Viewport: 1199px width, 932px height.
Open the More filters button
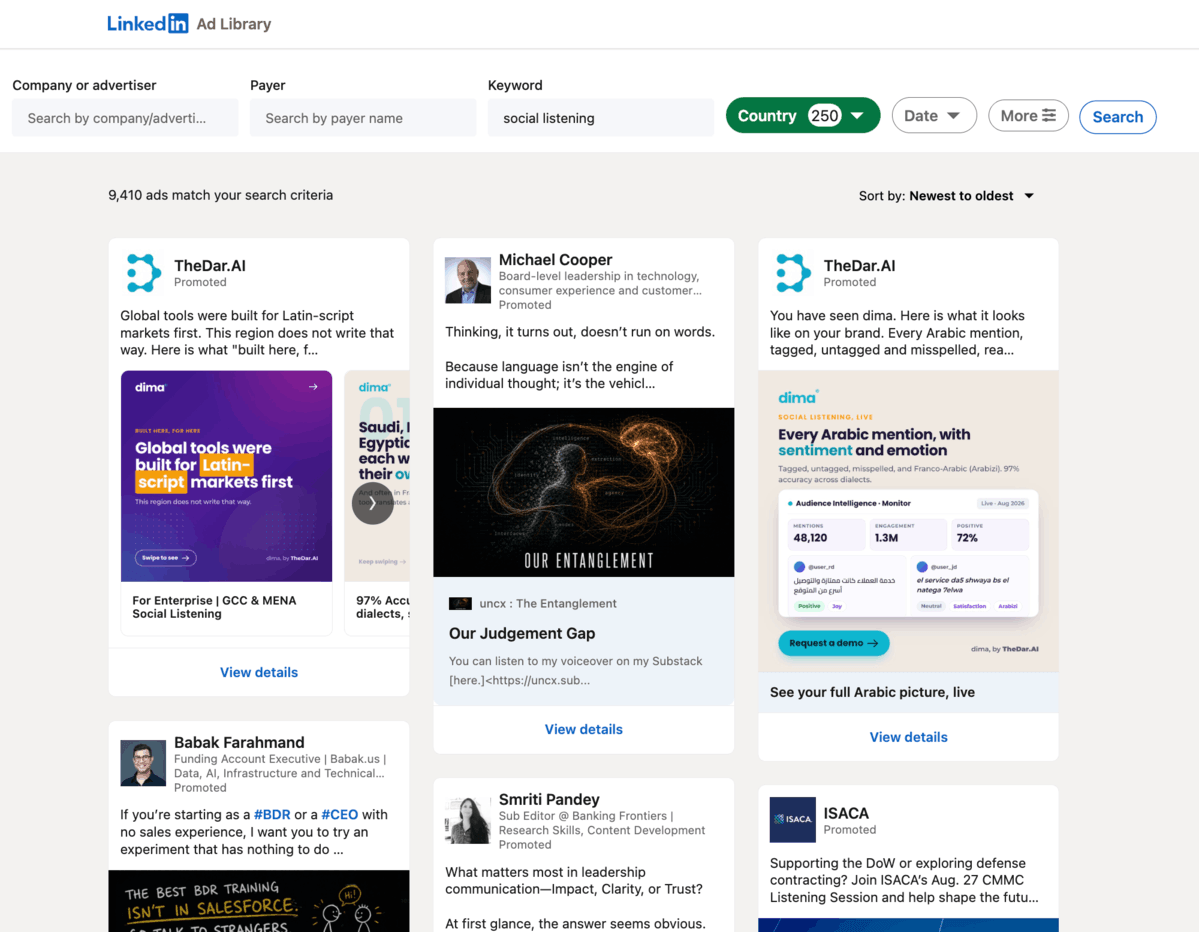tap(1028, 115)
